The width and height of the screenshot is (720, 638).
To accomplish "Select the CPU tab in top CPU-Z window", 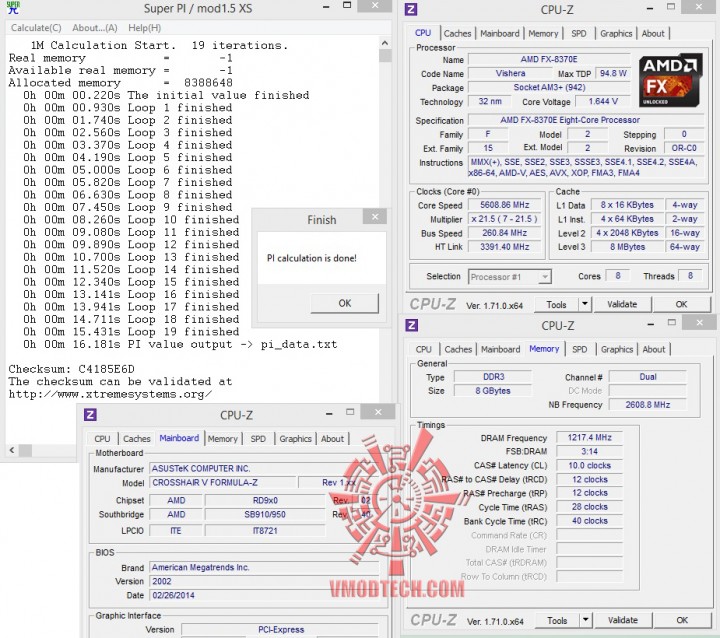I will tap(423, 33).
